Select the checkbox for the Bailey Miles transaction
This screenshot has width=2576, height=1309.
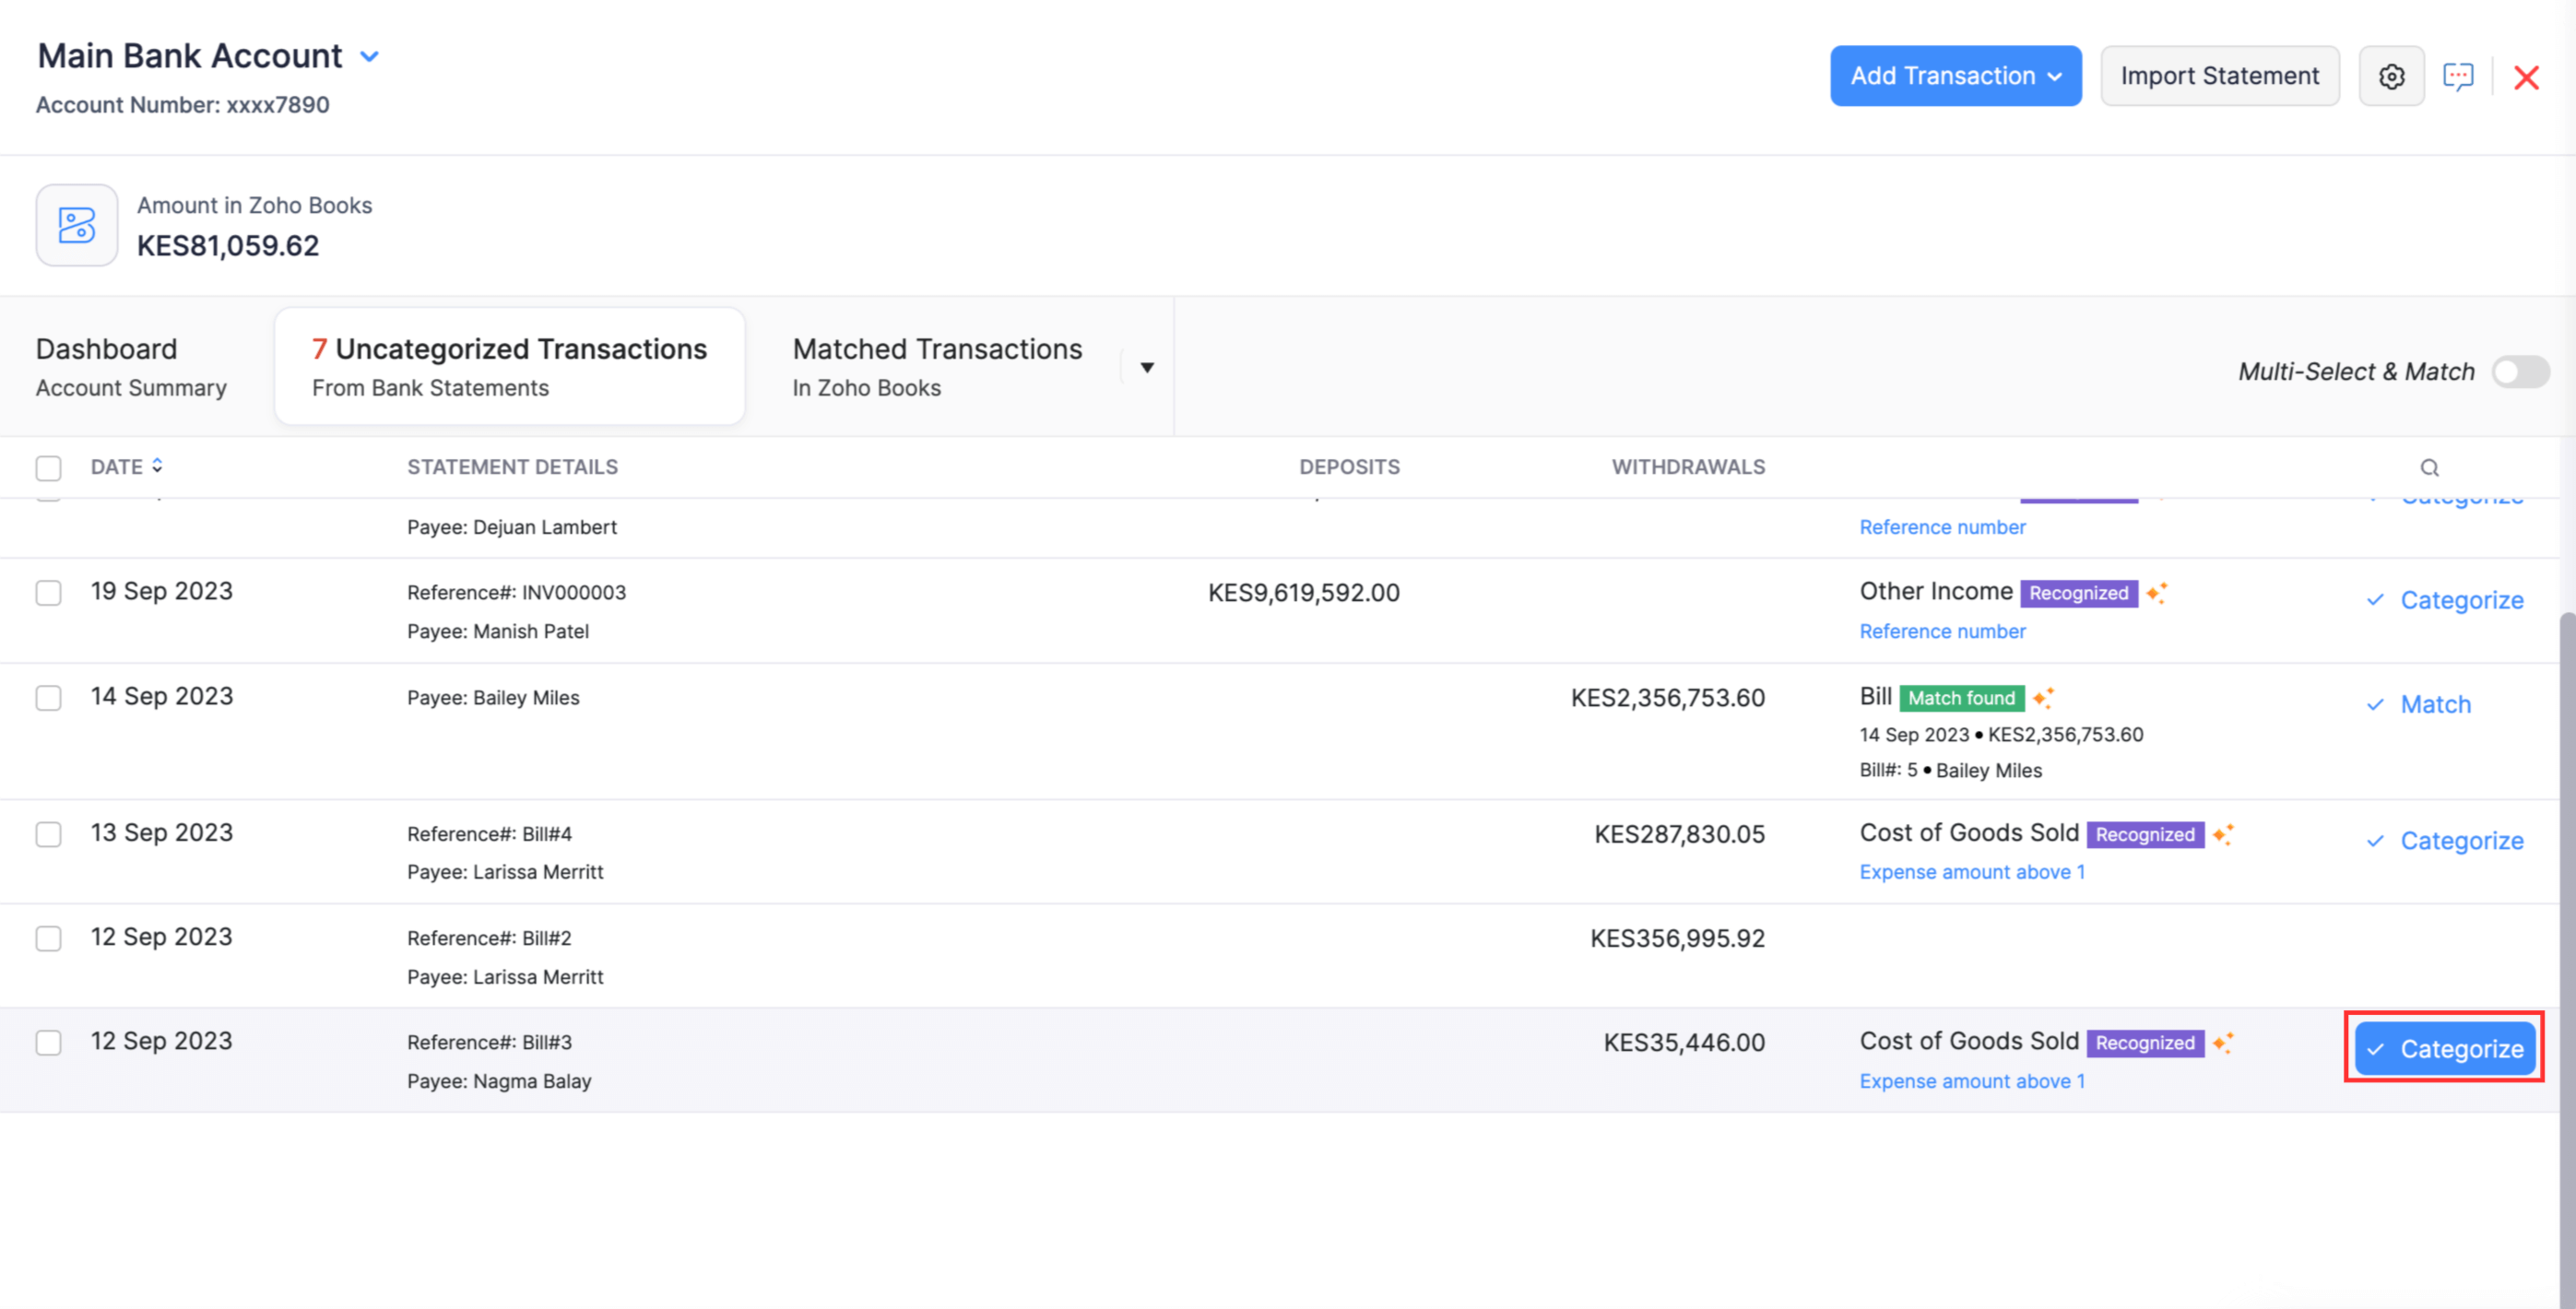pyautogui.click(x=47, y=698)
